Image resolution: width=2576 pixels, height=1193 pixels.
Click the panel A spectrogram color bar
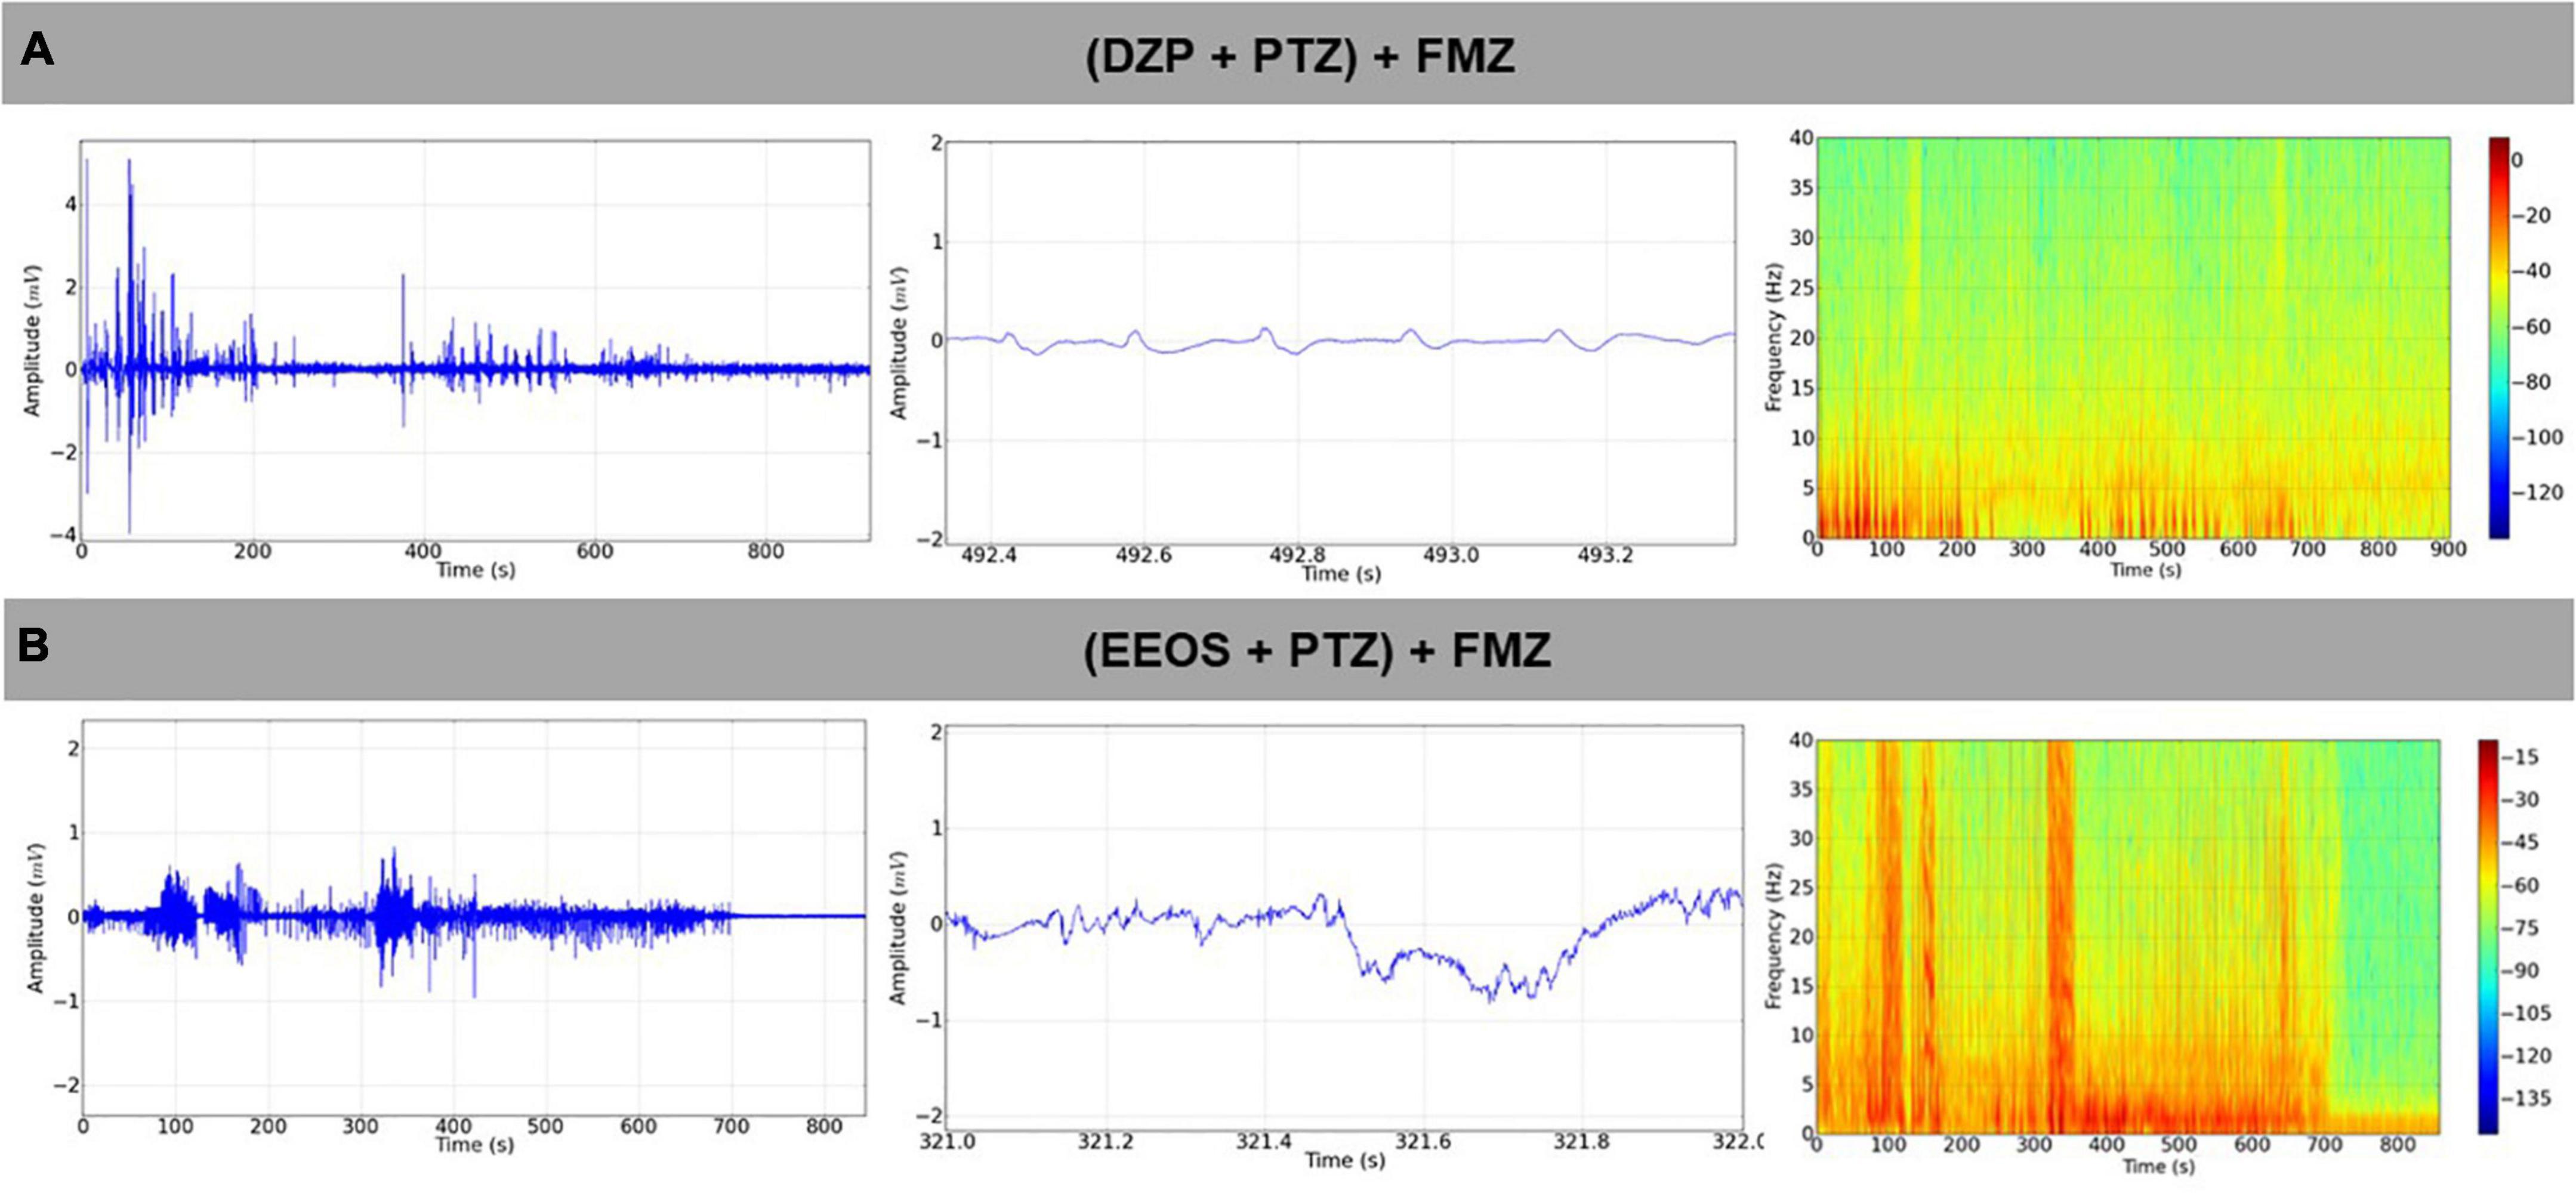[x=2499, y=338]
